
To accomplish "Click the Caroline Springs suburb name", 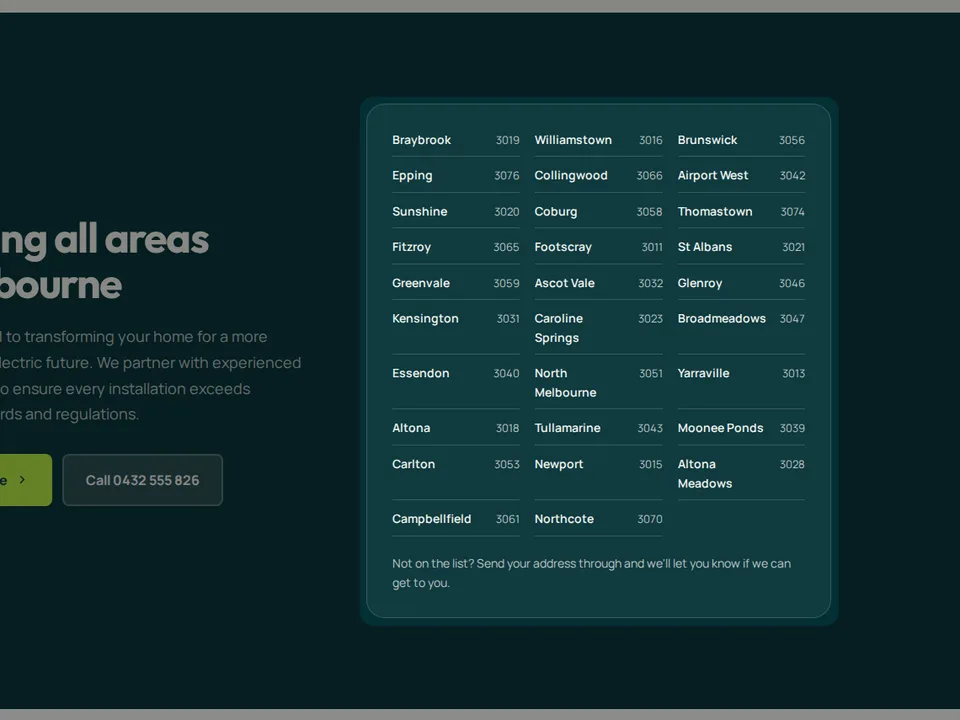I will 558,328.
